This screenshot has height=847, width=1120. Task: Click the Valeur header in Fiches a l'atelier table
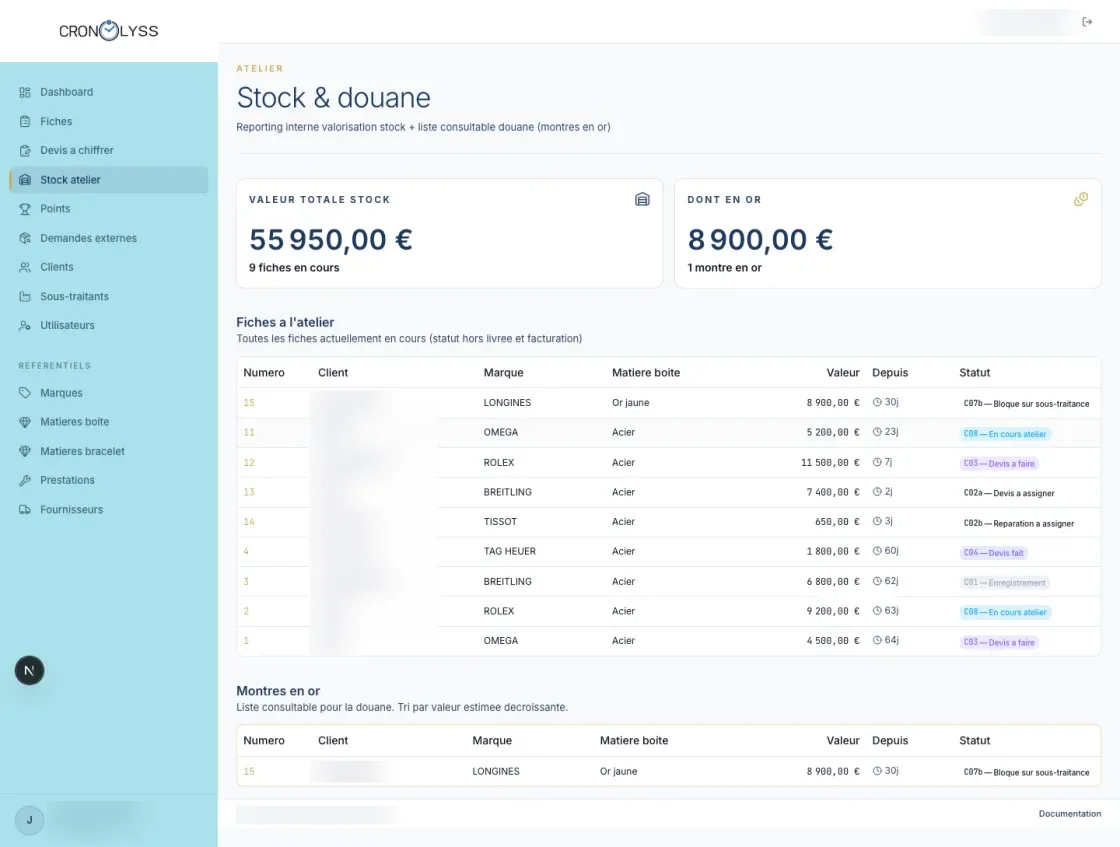[x=843, y=373]
